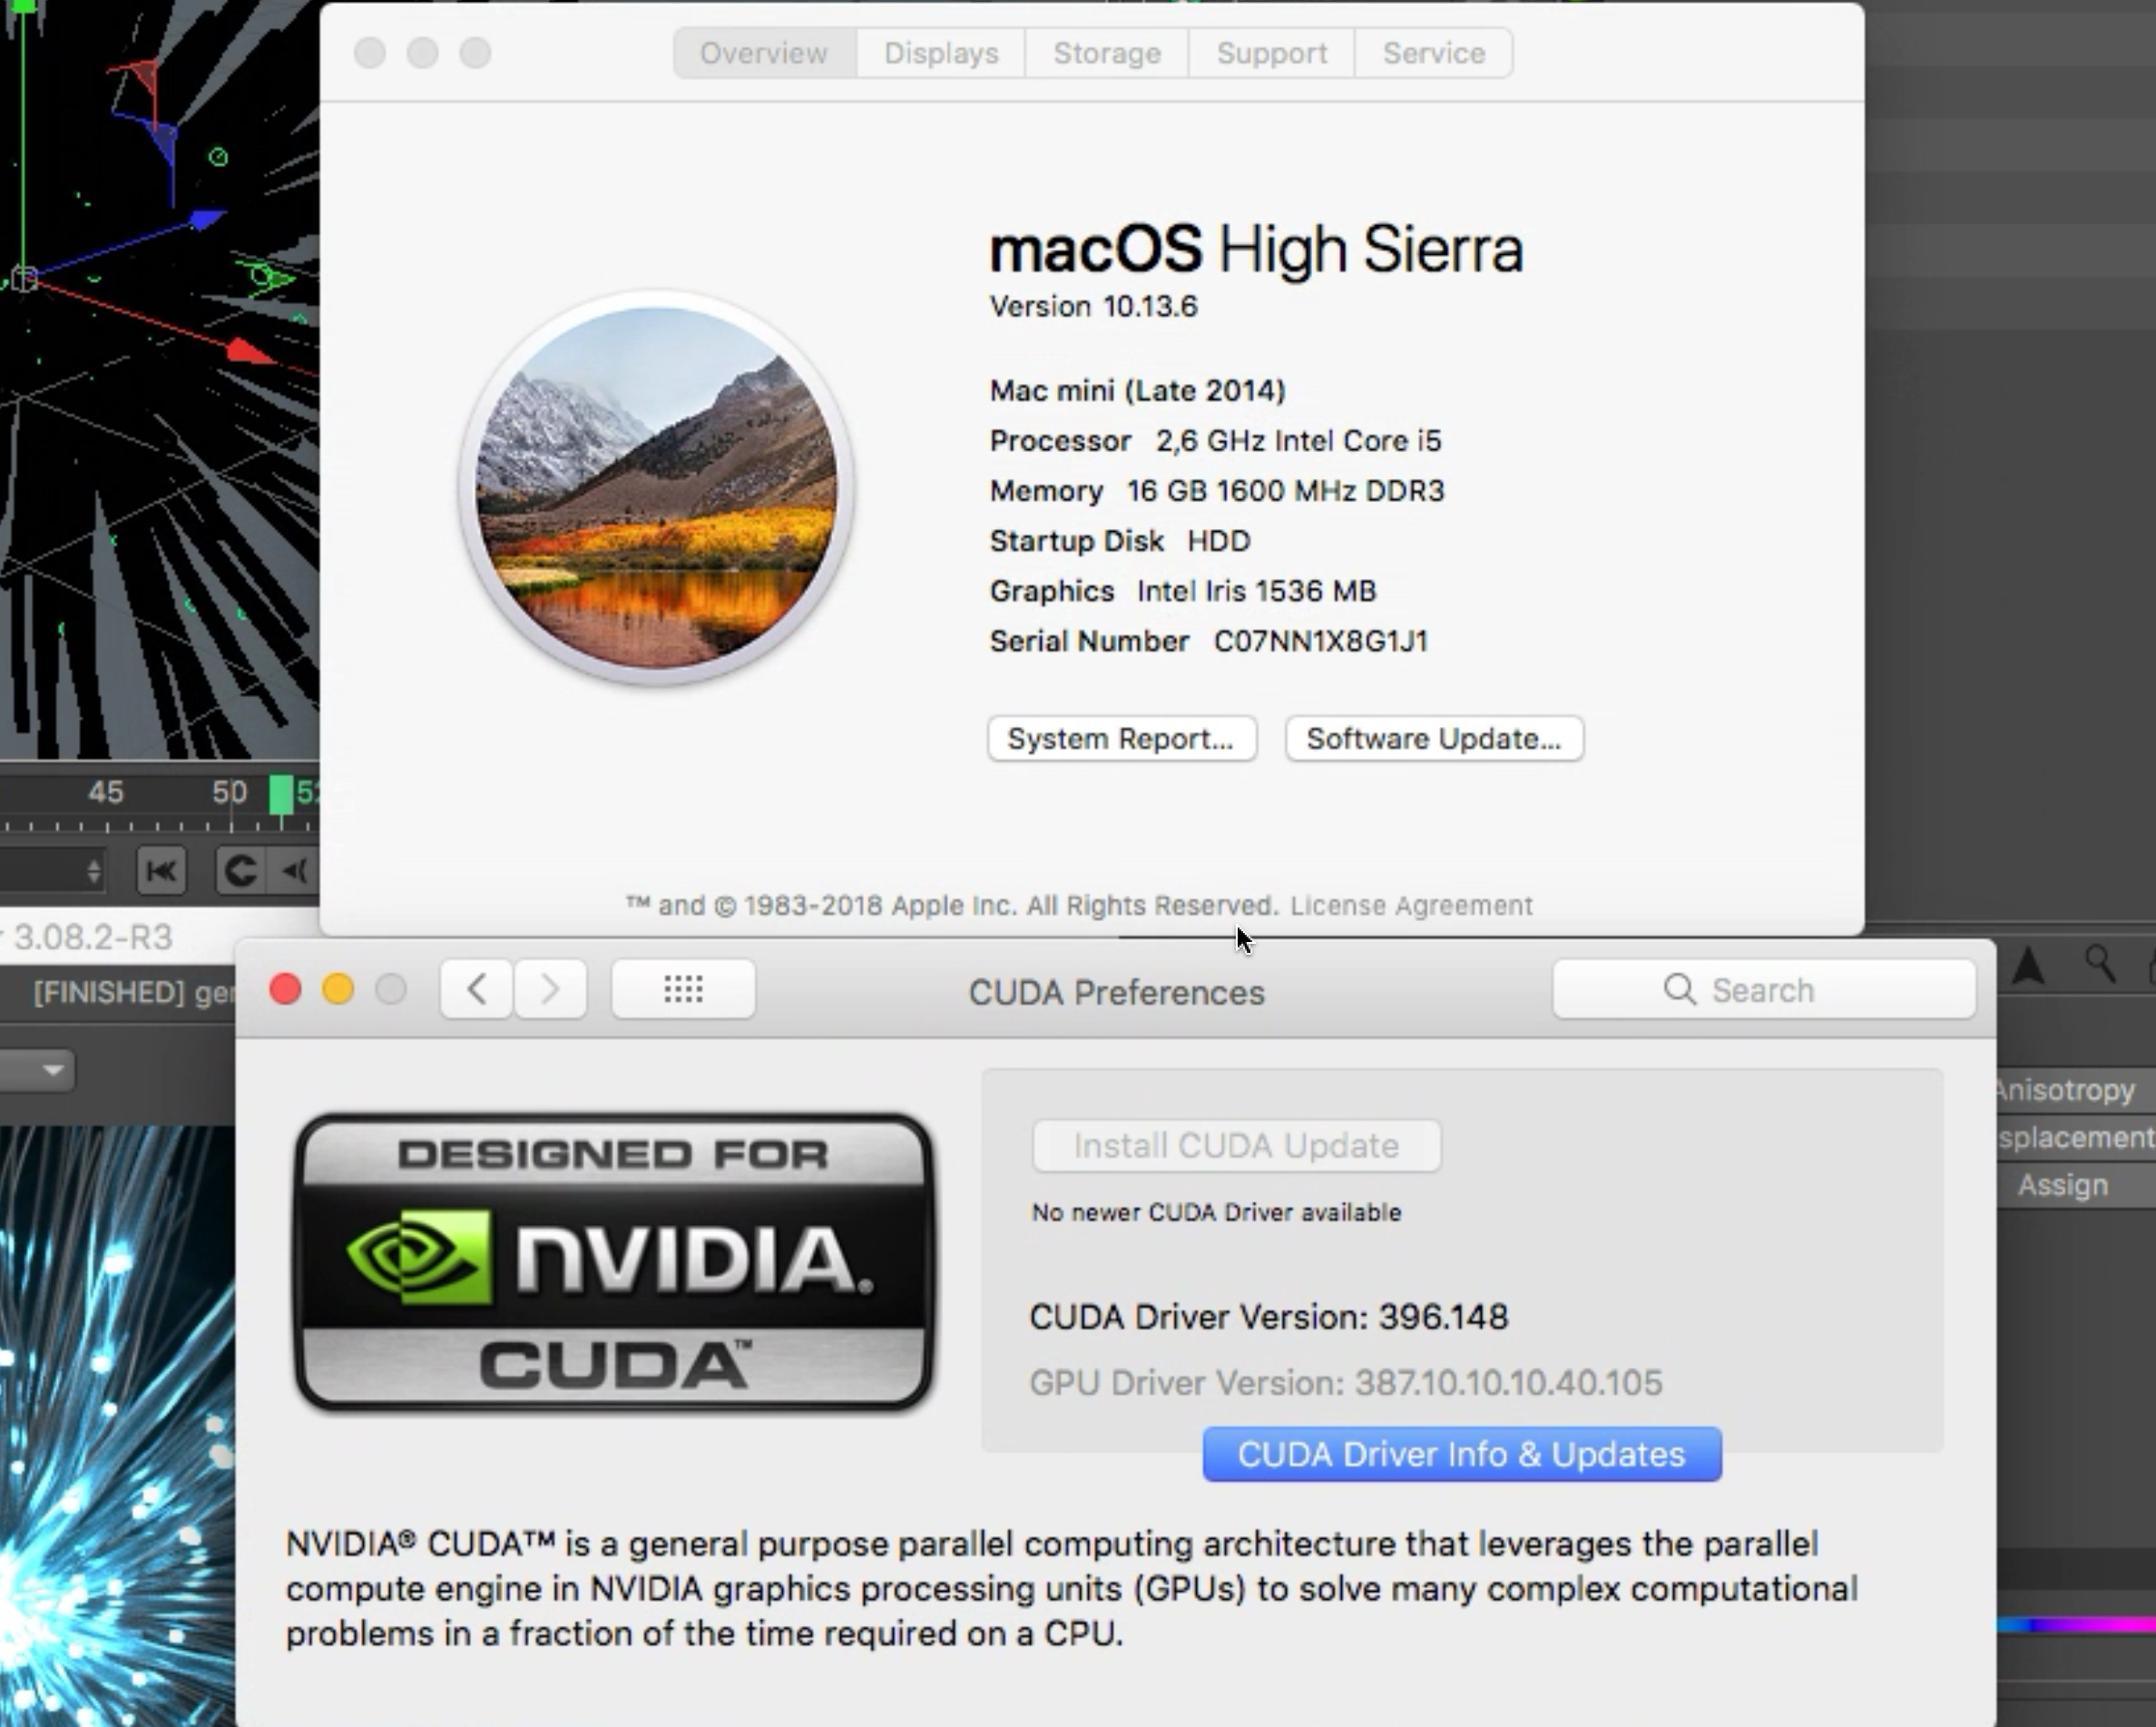Click the loop playback icon
2156x1727 pixels.
pos(240,871)
